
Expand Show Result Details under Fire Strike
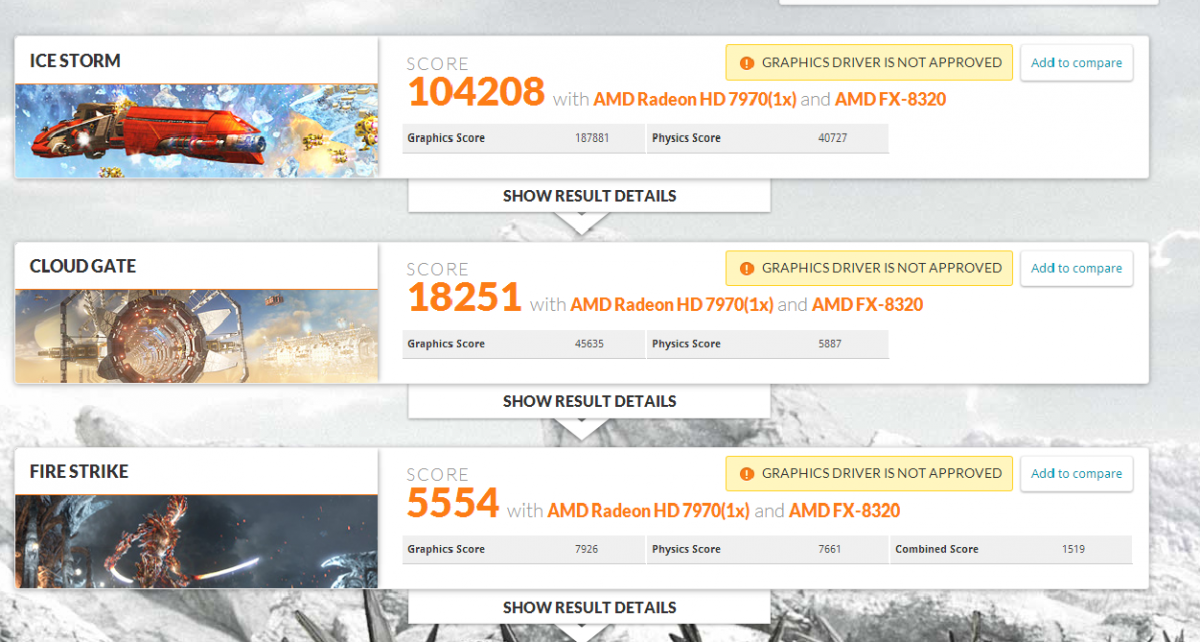point(589,607)
